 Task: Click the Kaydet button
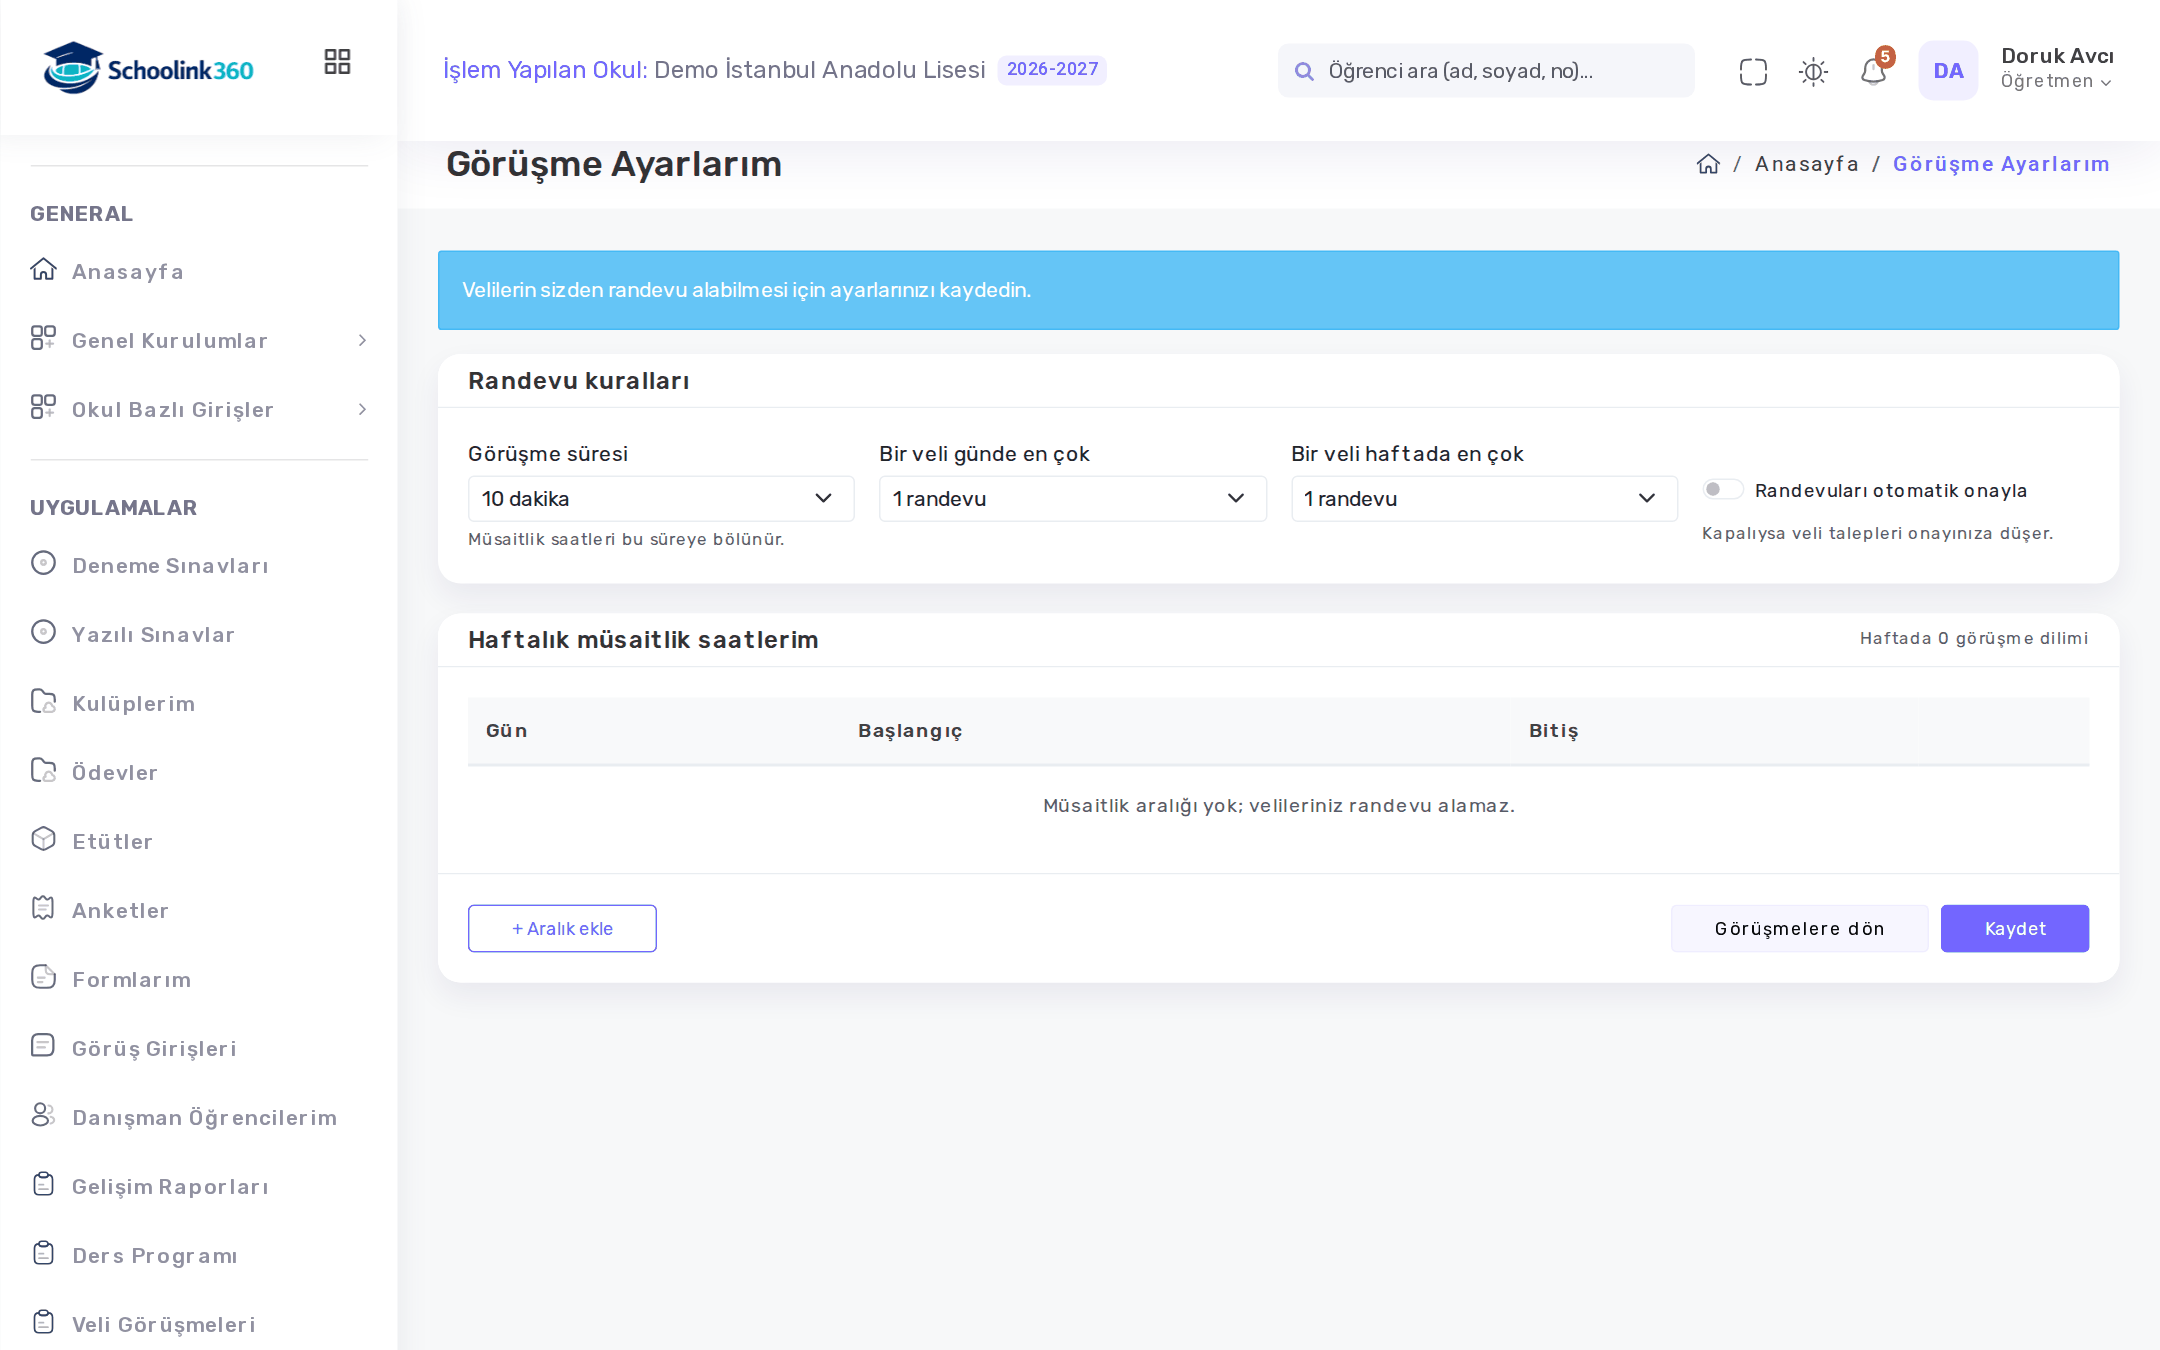click(x=2014, y=928)
